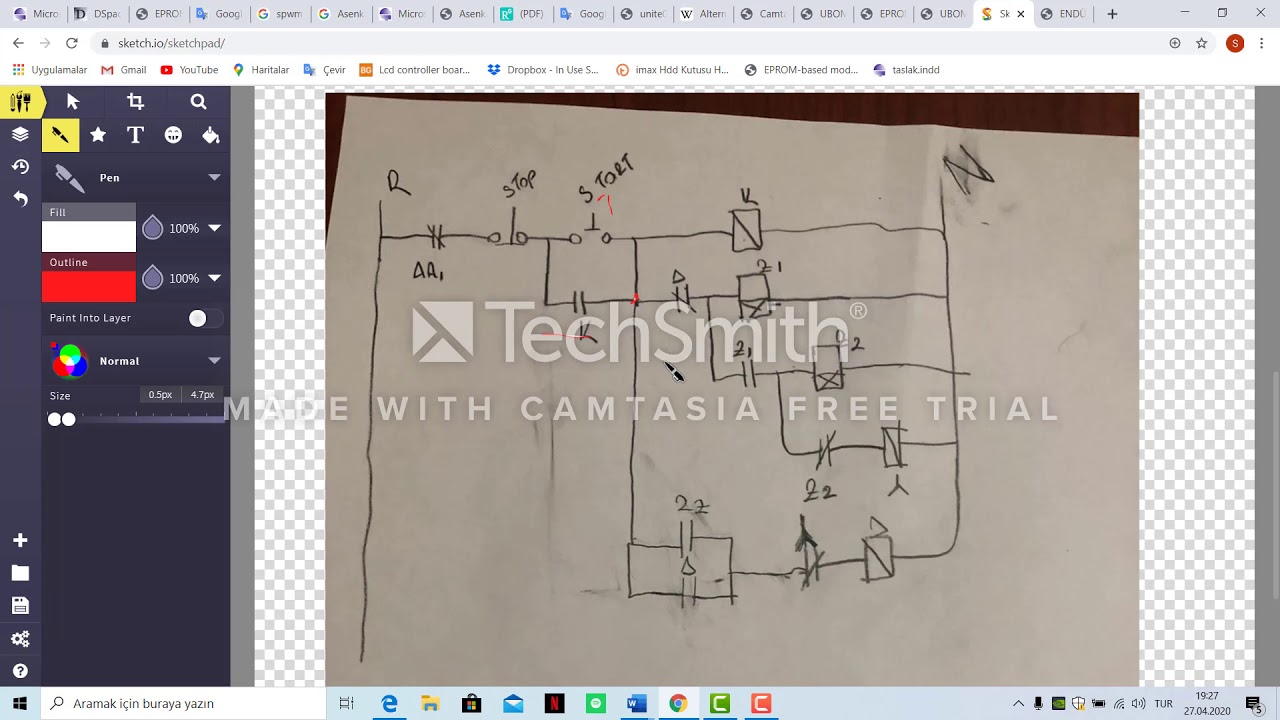
Task: Expand the Fill opacity 100% dropdown
Action: pyautogui.click(x=214, y=228)
